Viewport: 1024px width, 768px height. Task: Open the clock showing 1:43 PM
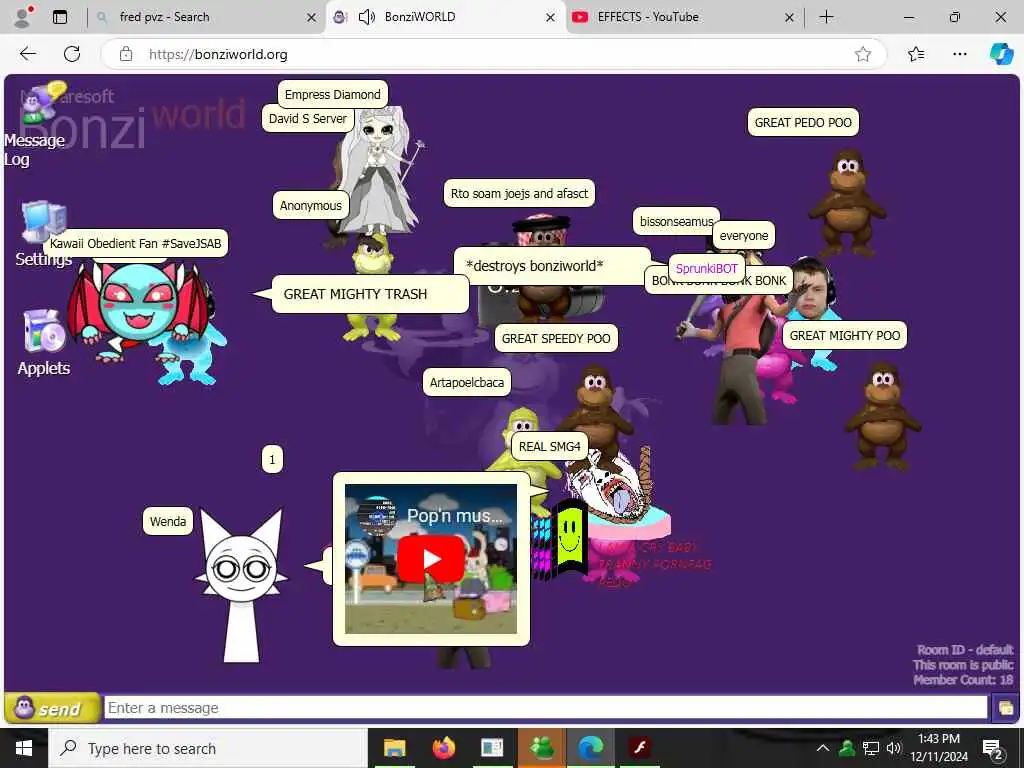[x=938, y=748]
